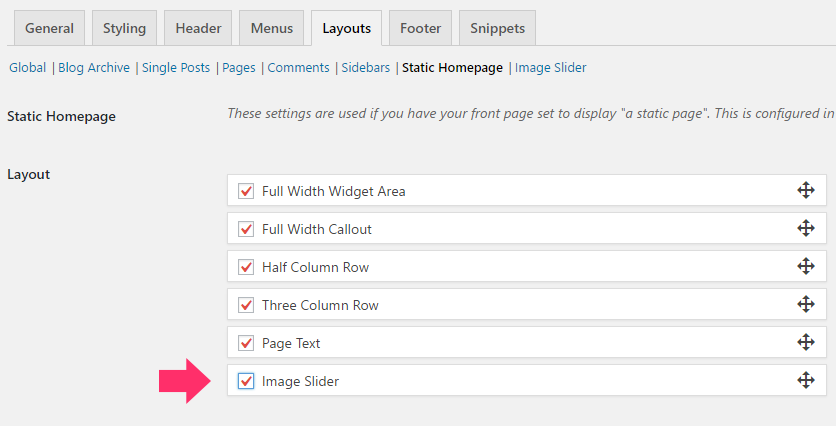Image resolution: width=836 pixels, height=426 pixels.
Task: Open the Footer tab
Action: click(x=421, y=28)
